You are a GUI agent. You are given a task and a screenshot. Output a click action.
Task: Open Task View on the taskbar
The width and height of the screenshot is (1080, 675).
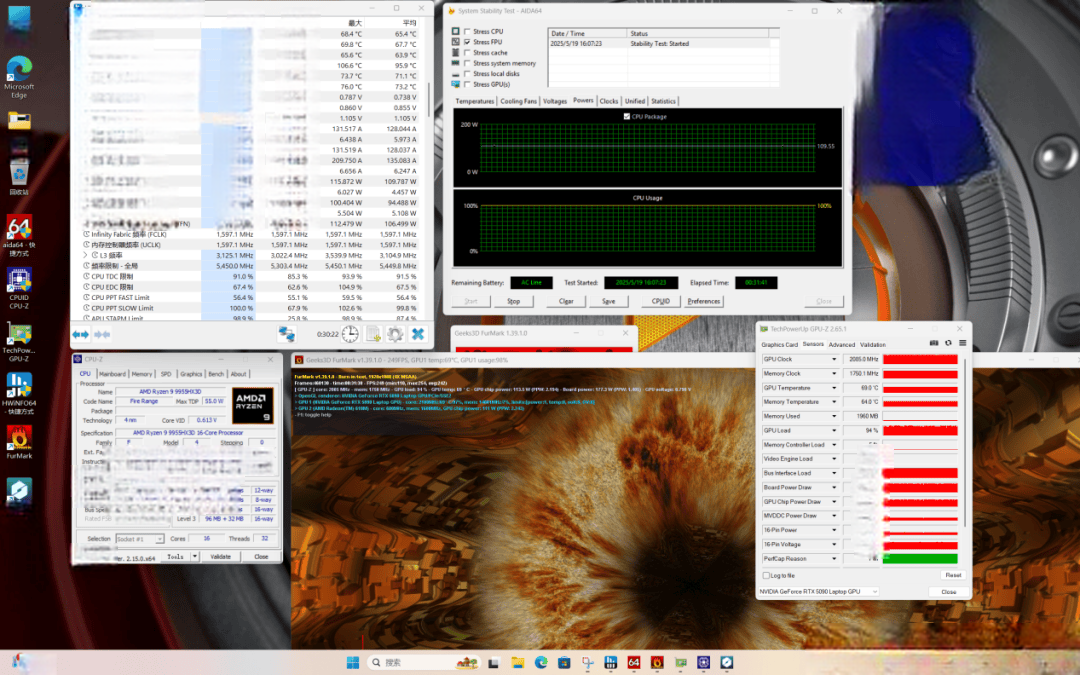pos(494,663)
